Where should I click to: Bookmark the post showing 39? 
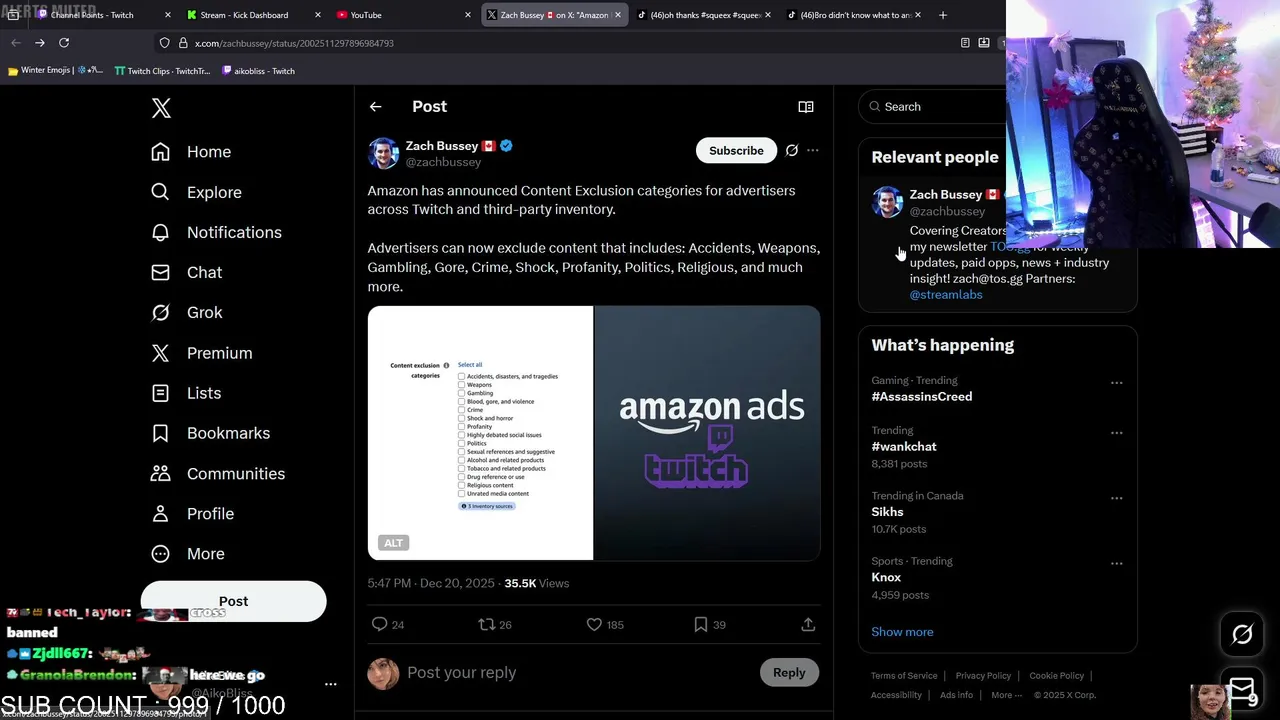pyautogui.click(x=701, y=624)
